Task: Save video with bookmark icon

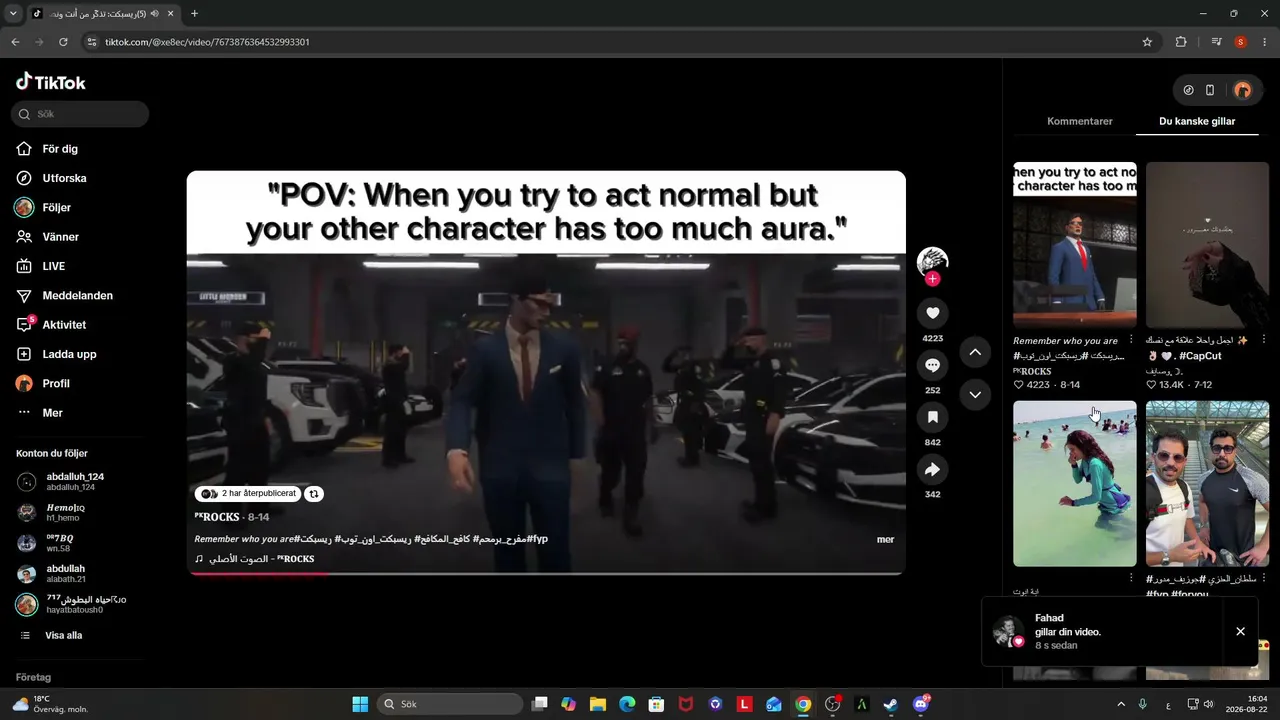Action: [x=933, y=417]
